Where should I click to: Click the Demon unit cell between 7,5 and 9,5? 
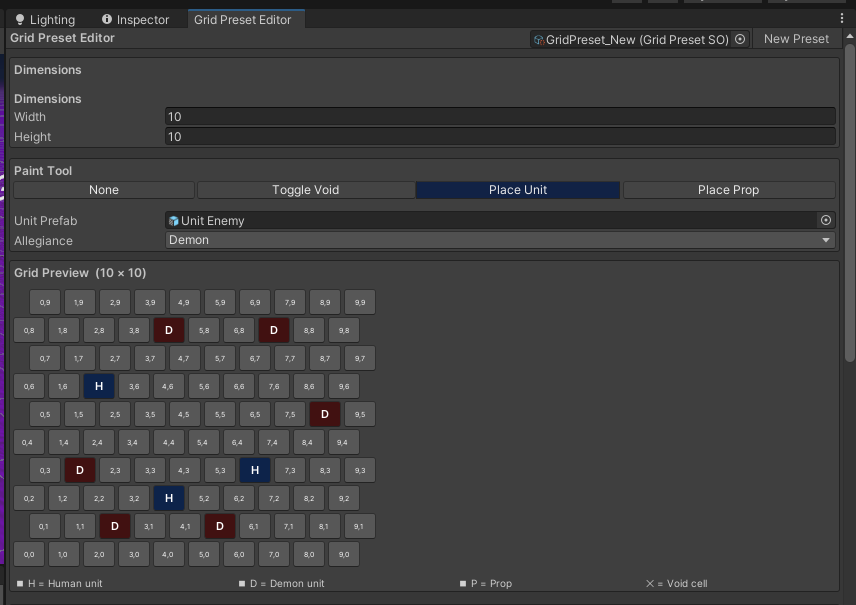point(325,414)
